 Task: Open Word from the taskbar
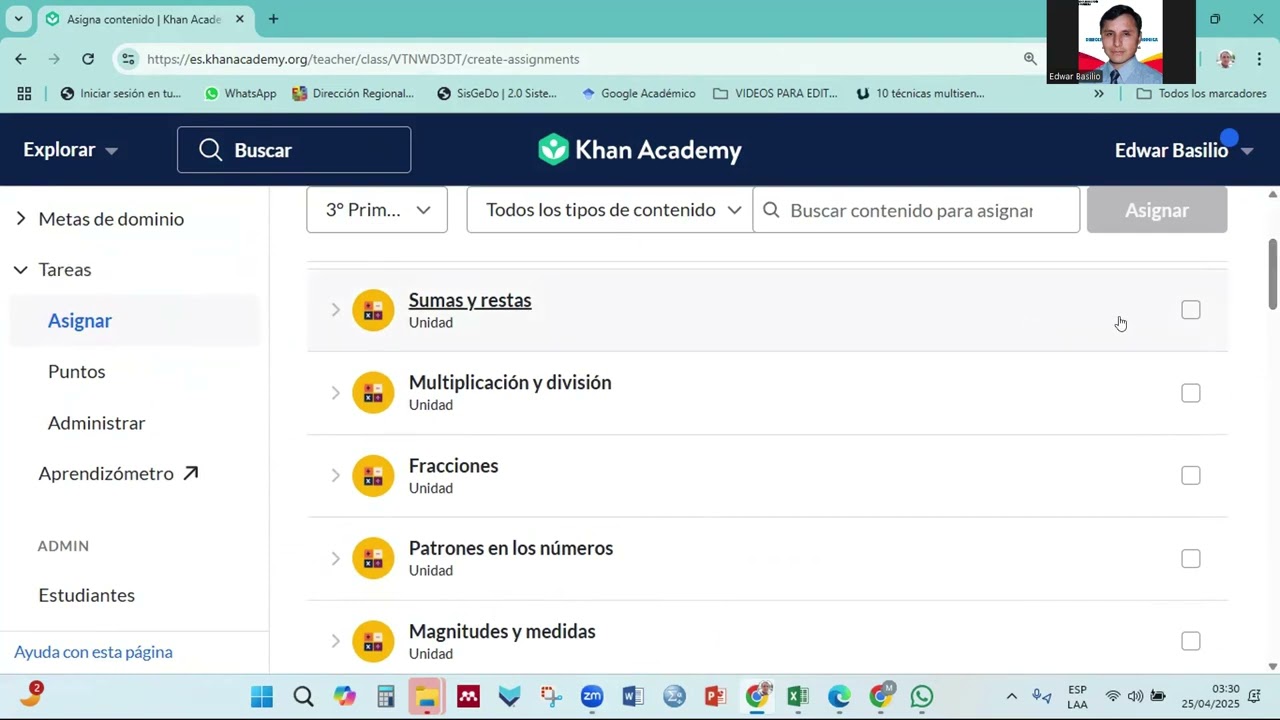(x=633, y=696)
